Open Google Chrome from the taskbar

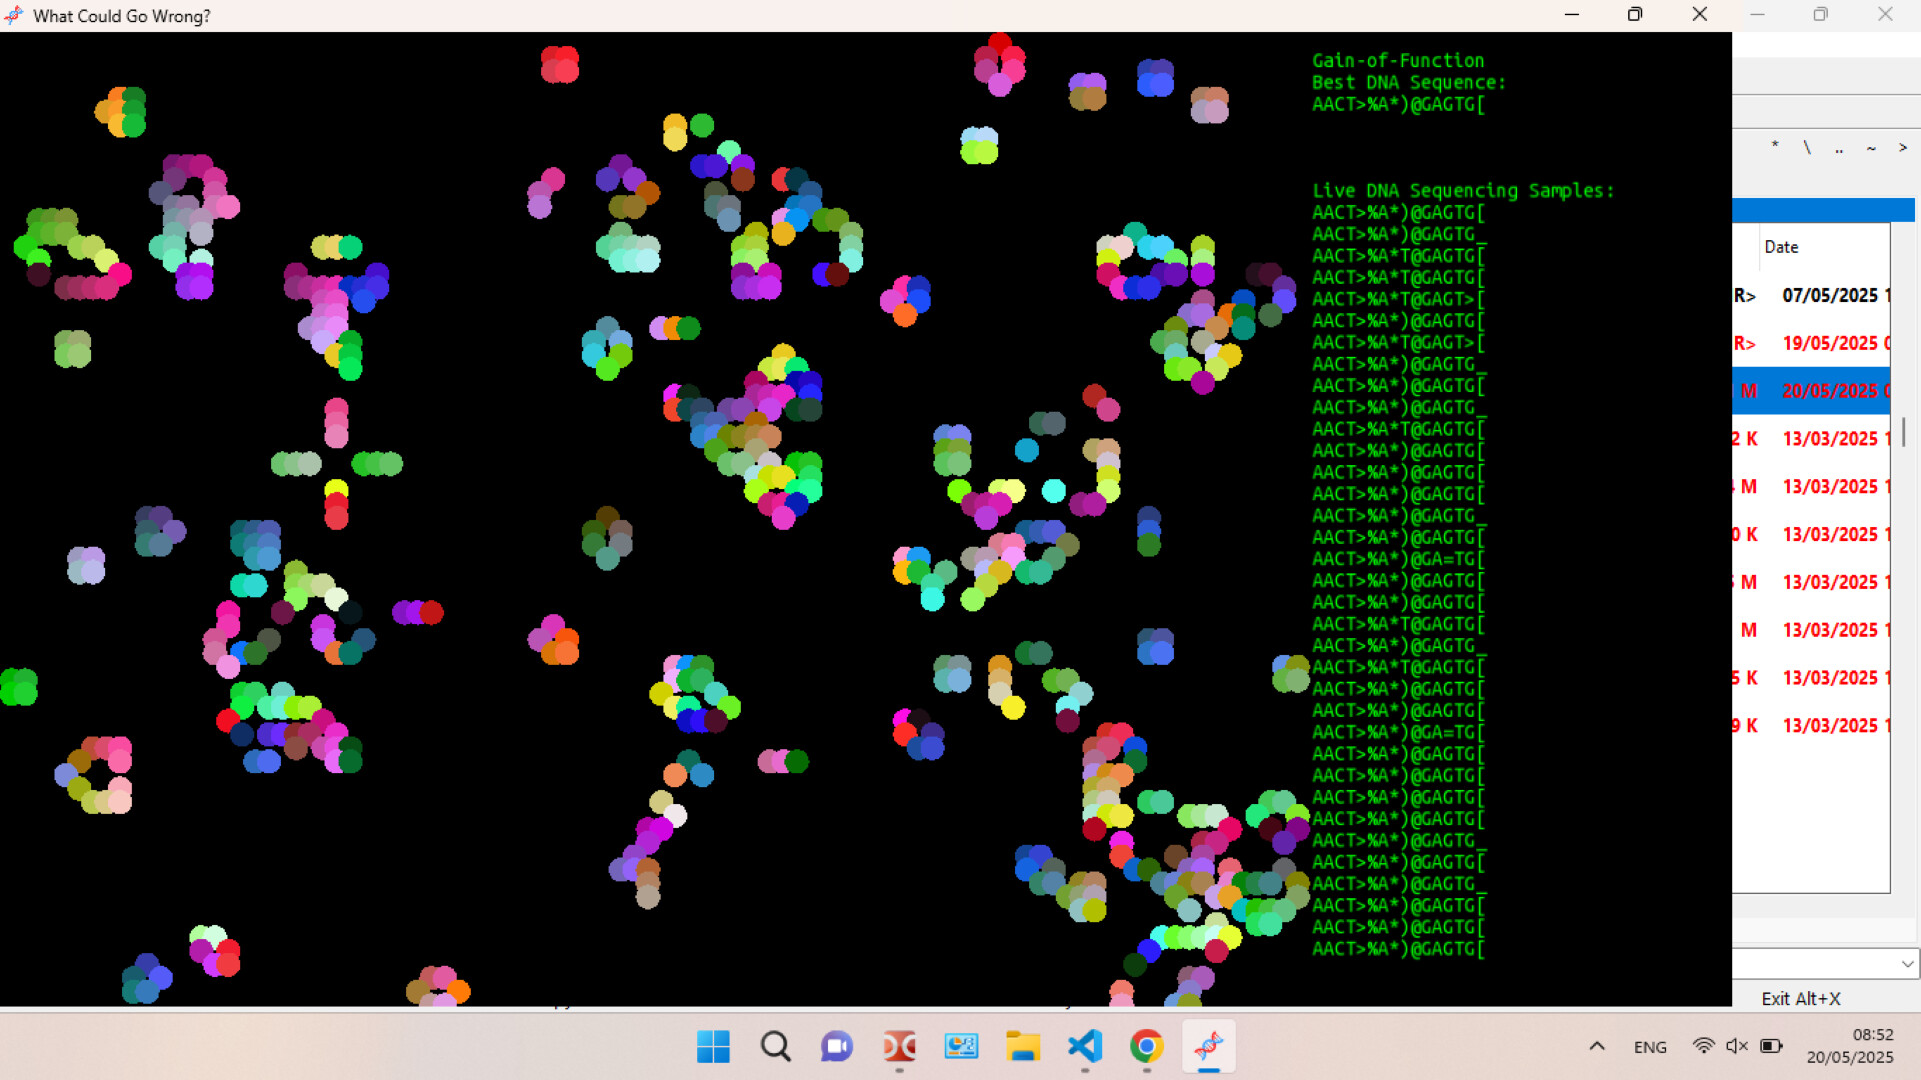pos(1147,1047)
